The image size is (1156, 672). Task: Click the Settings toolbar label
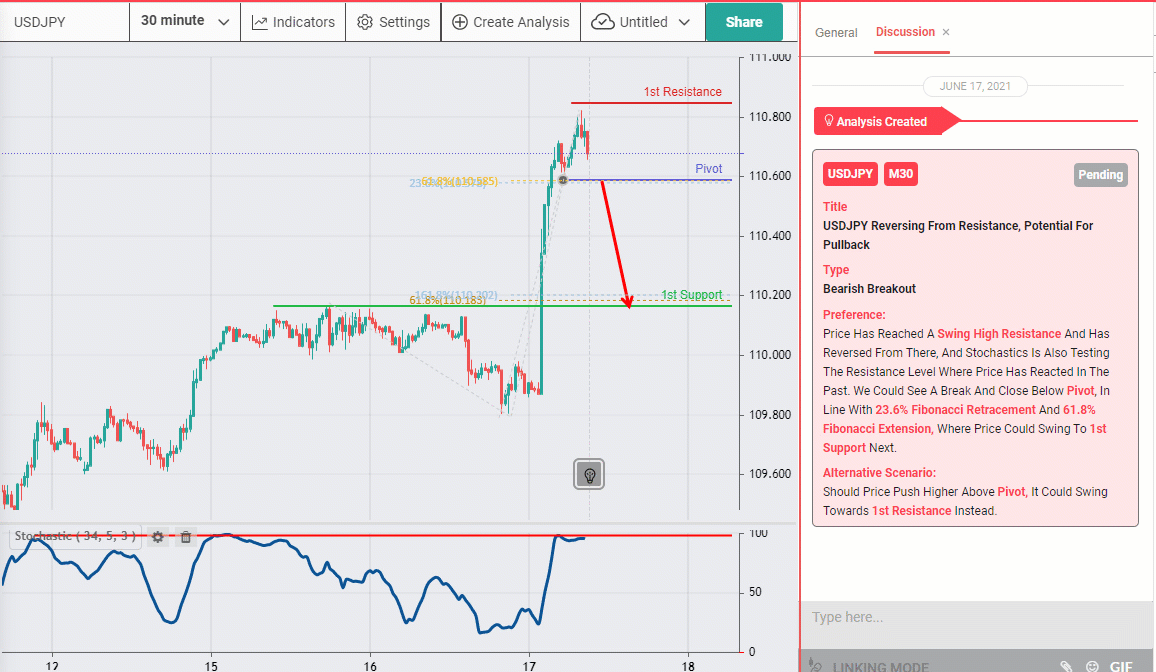coord(404,22)
